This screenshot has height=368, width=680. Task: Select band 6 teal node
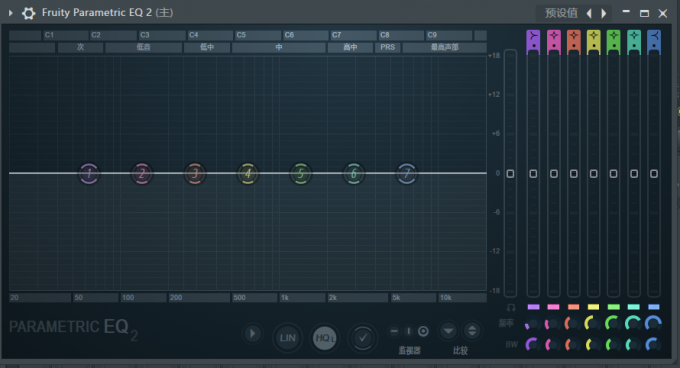coord(353,174)
